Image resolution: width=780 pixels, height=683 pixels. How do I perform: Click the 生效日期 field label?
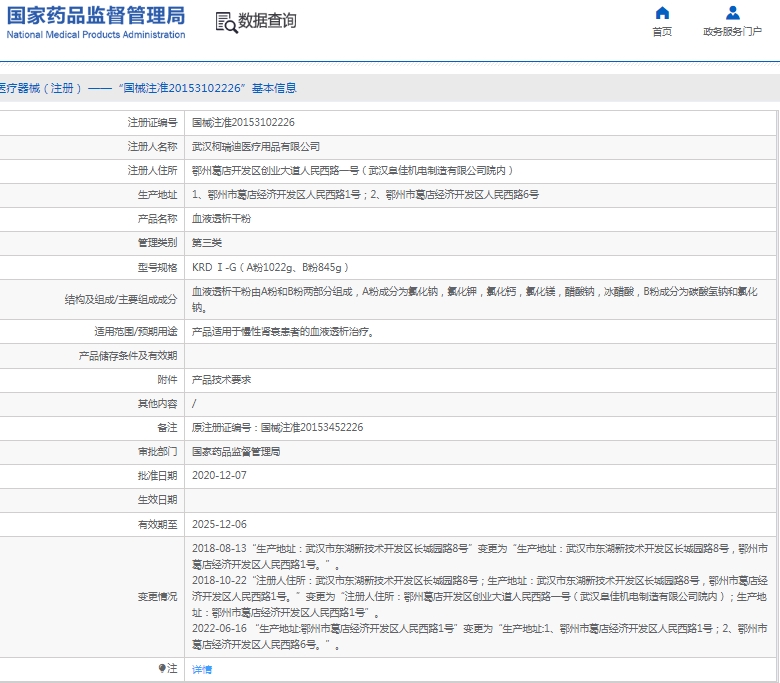point(157,499)
